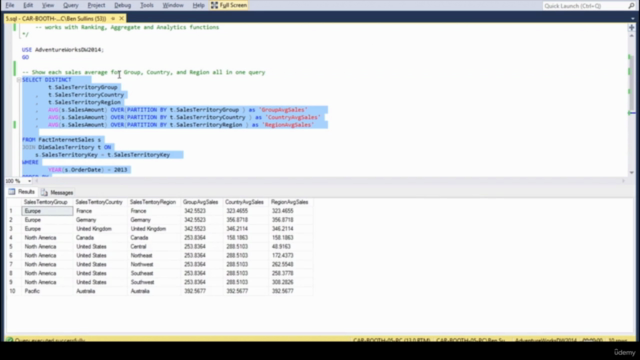Click the Germany region cell

coord(154,220)
